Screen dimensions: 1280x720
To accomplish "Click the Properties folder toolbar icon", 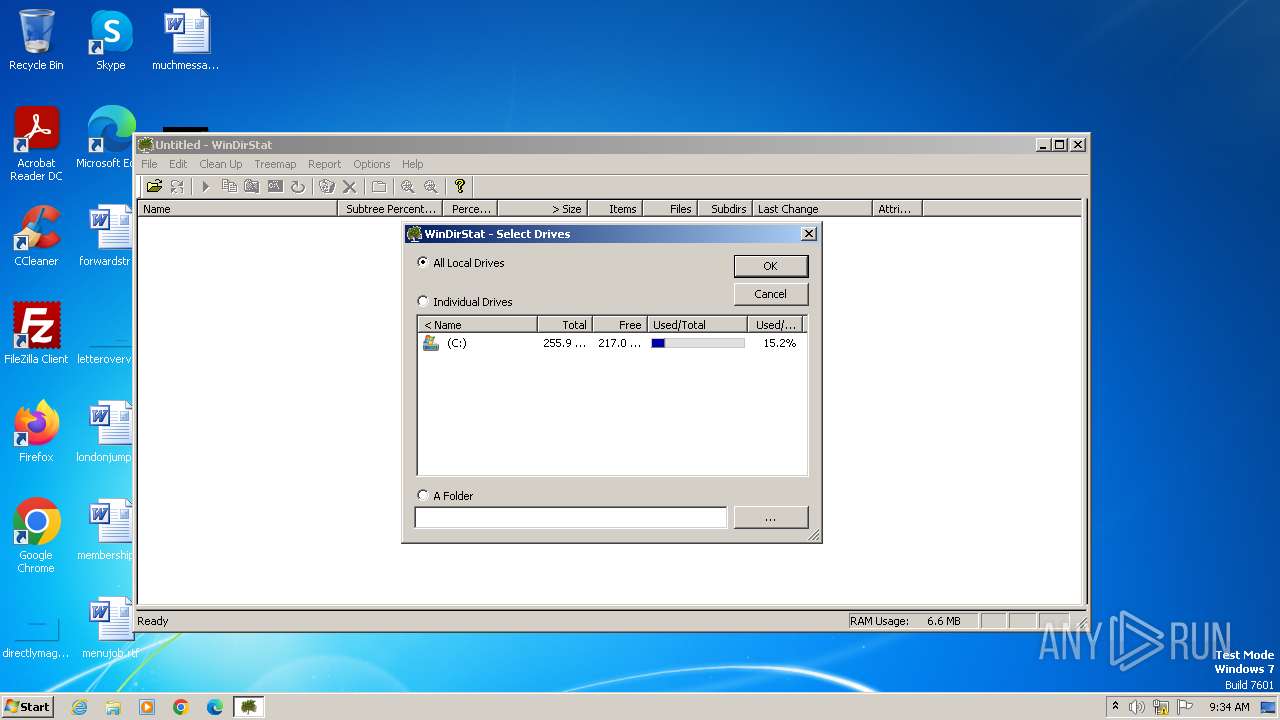I will click(x=378, y=186).
